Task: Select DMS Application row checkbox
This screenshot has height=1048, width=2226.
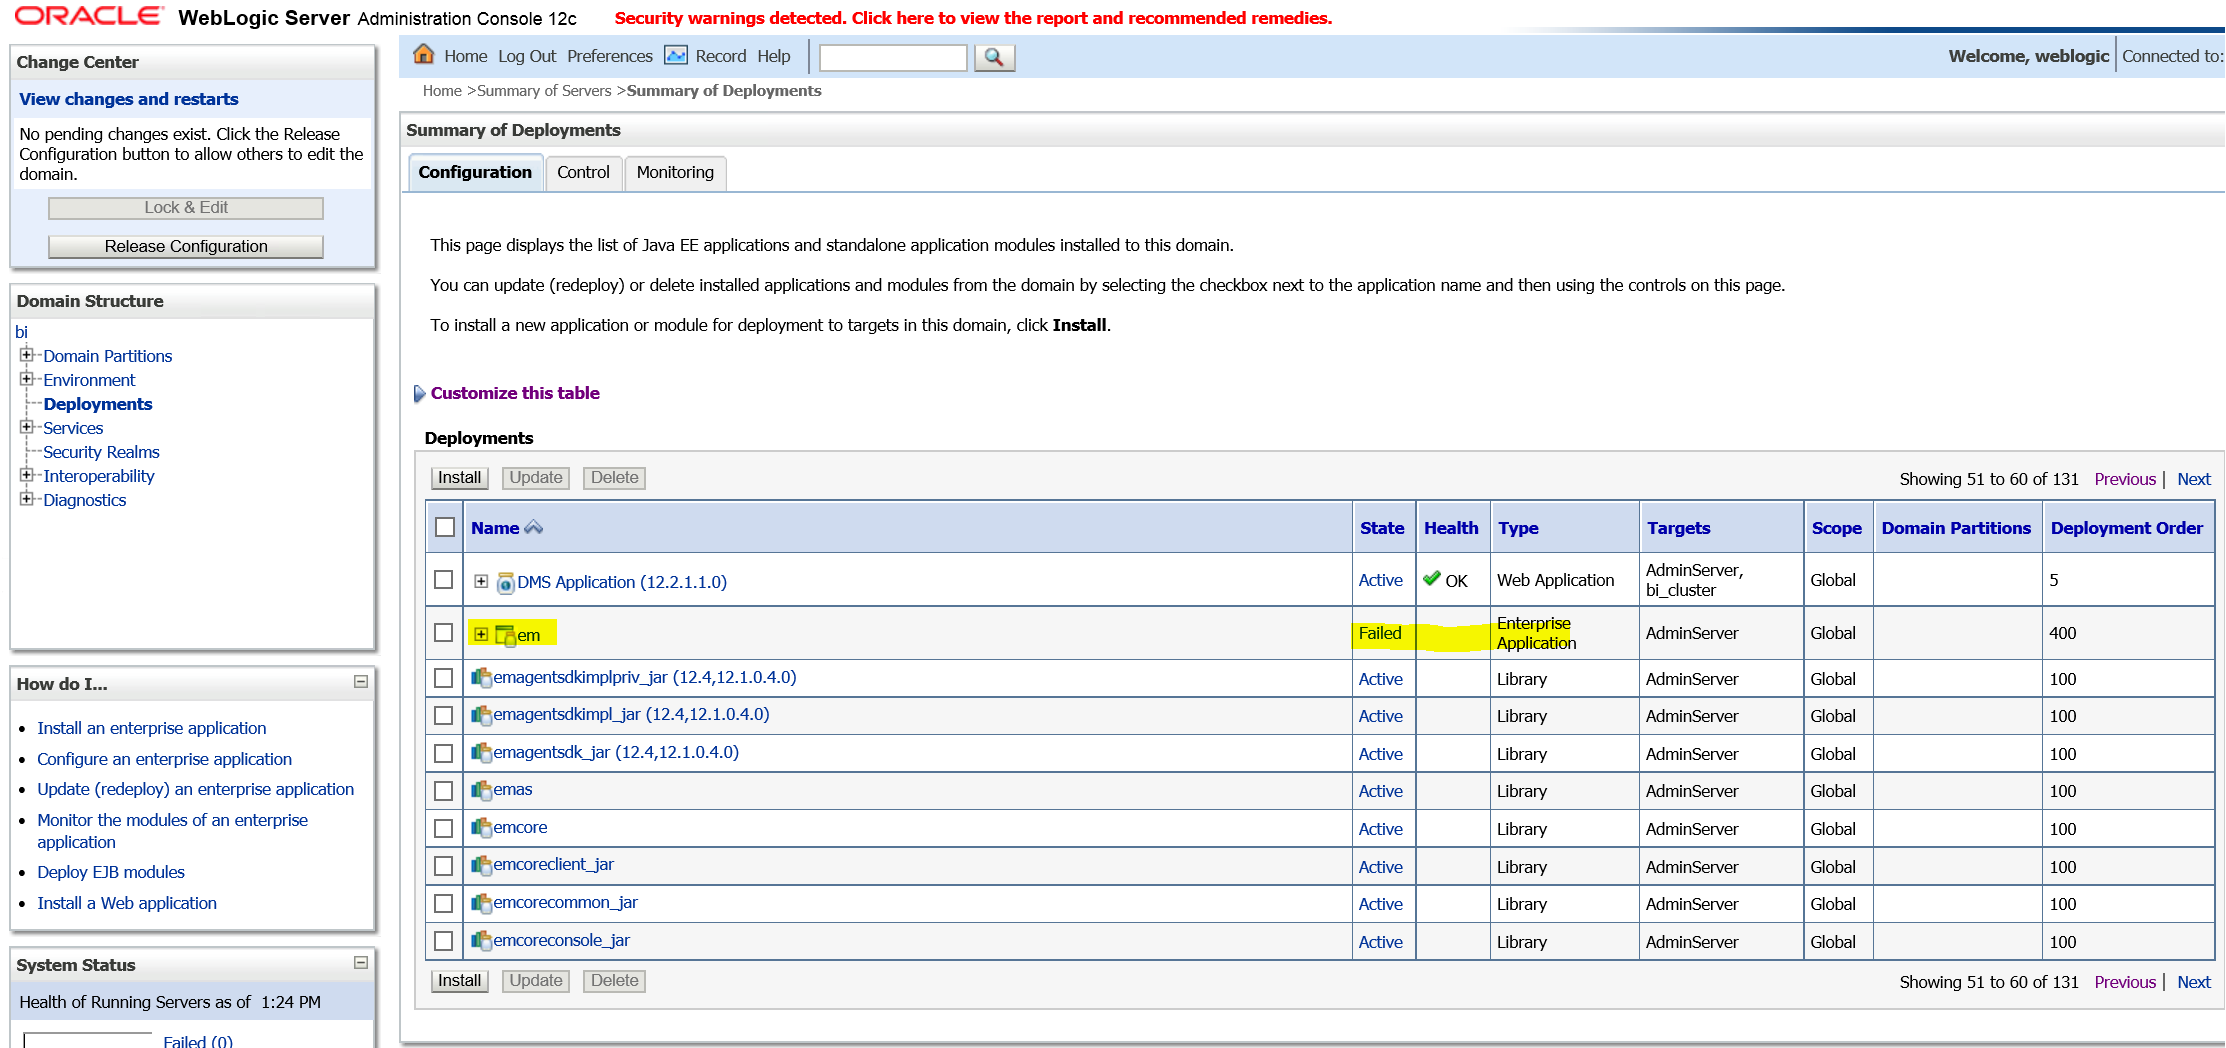Action: tap(444, 580)
